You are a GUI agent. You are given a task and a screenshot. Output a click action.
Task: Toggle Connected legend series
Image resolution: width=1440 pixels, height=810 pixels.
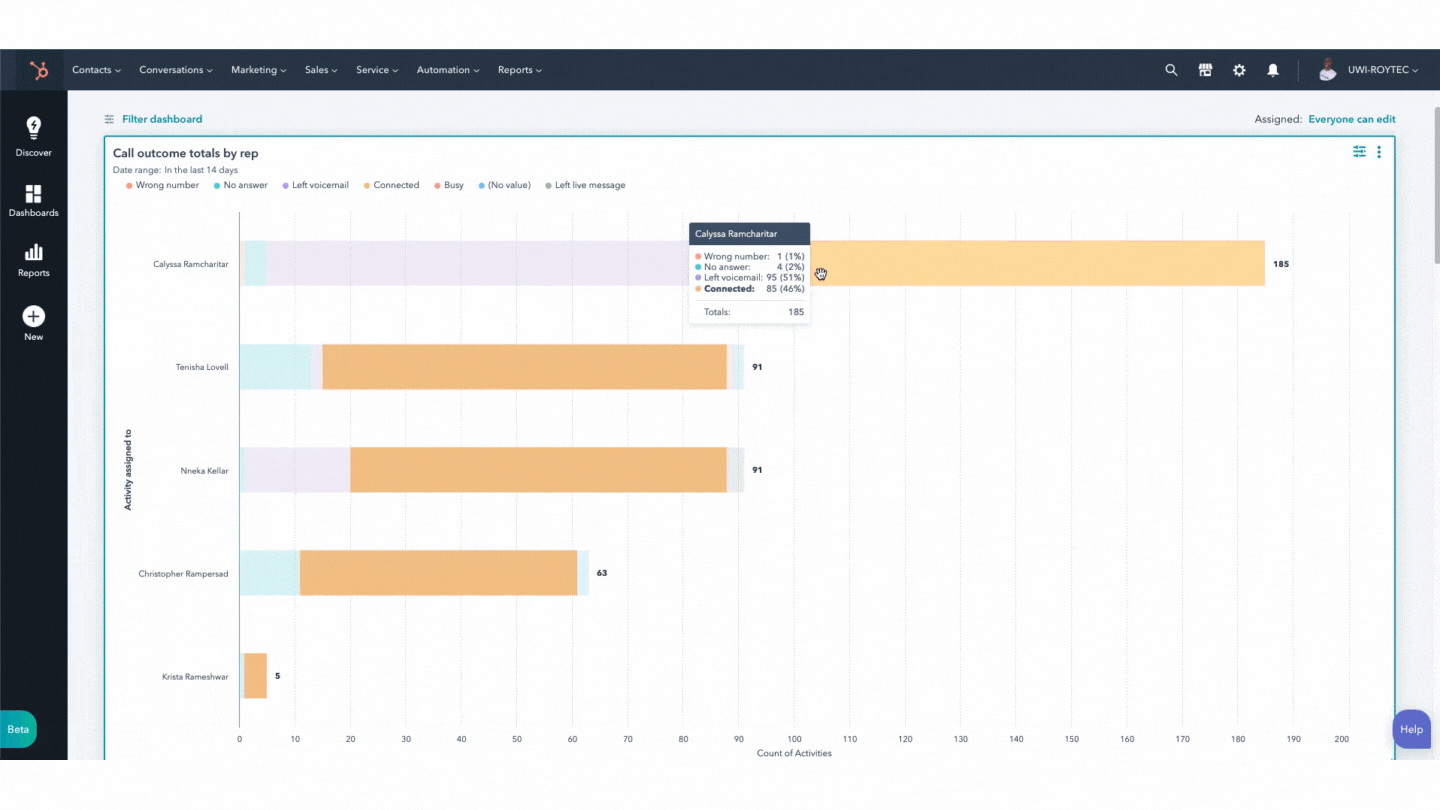coord(395,185)
